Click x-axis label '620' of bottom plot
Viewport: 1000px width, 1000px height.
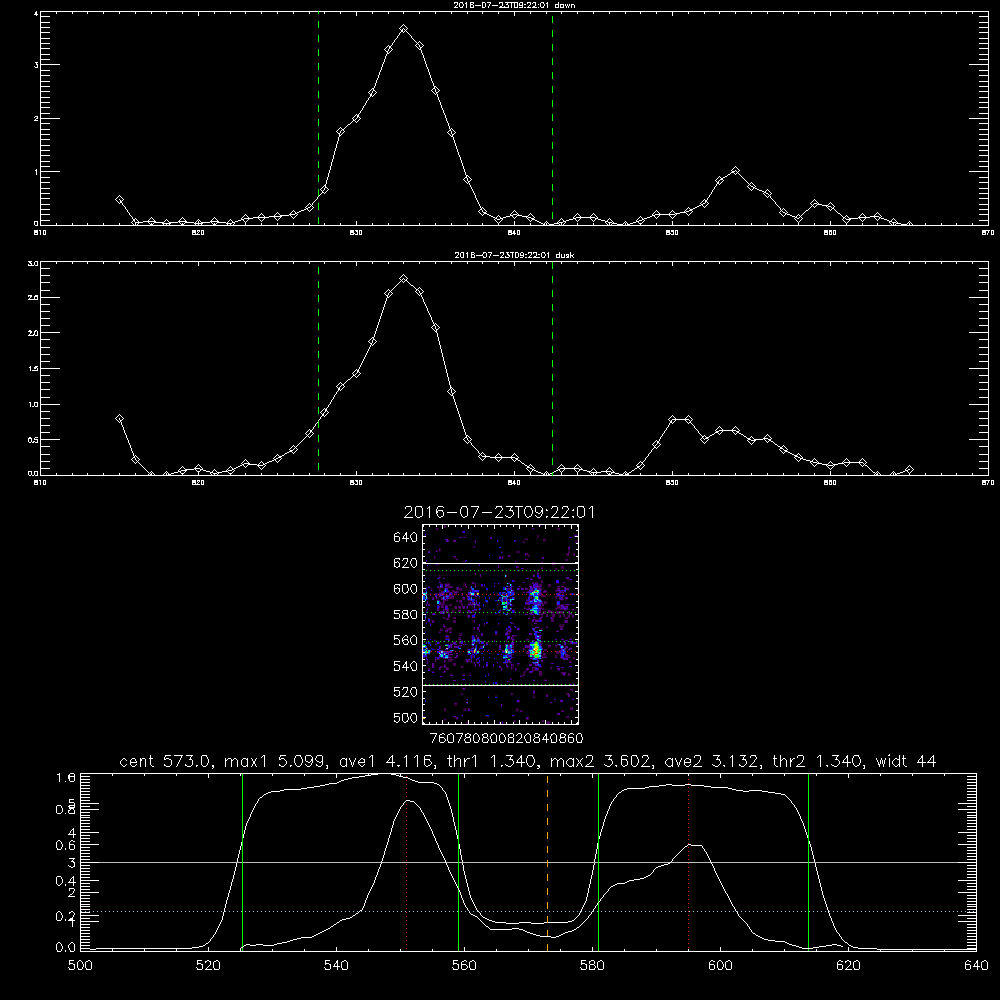tap(848, 966)
